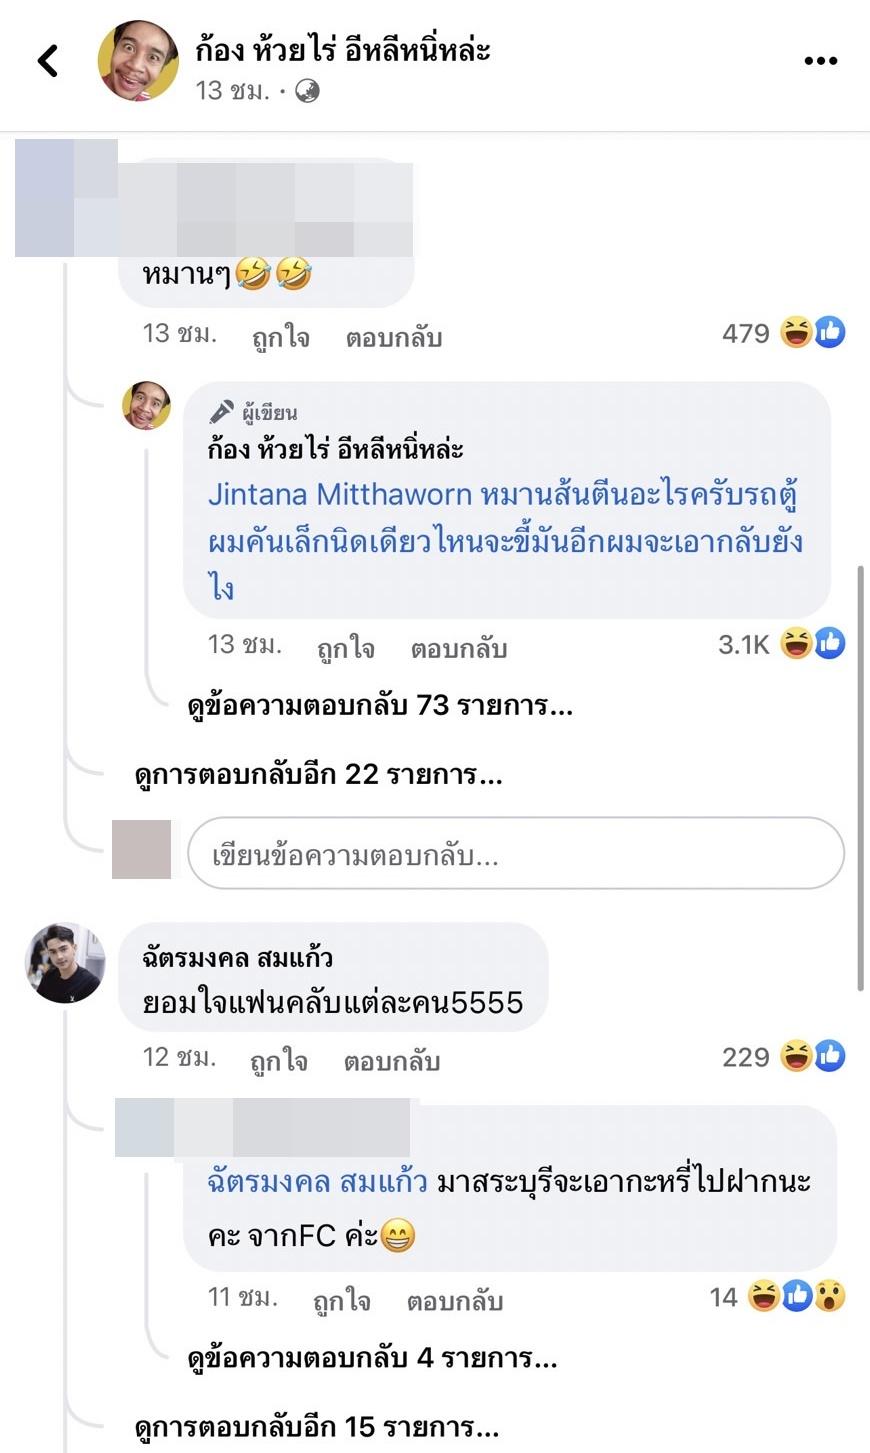Viewport: 870px width, 1453px height.
Task: Tap the globe public privacy icon
Action: click(308, 91)
